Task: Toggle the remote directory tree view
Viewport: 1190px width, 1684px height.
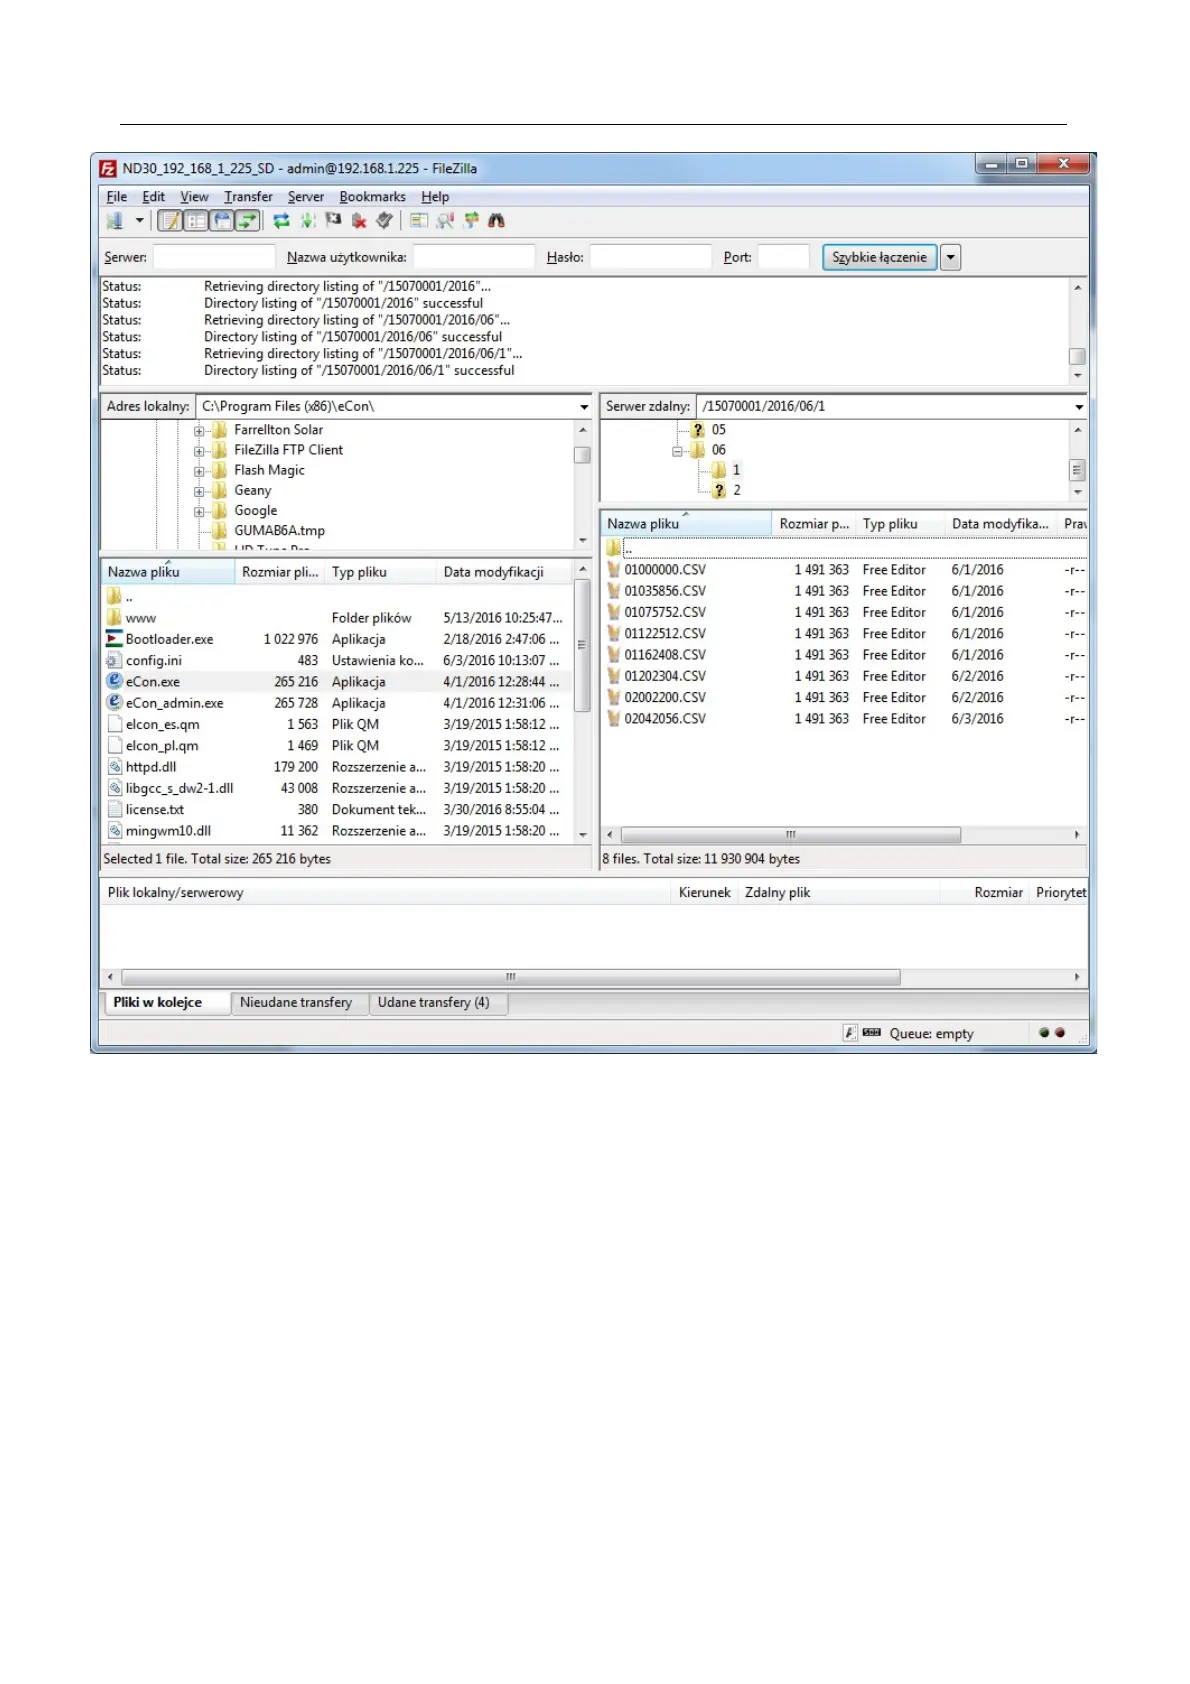Action: click(x=222, y=221)
